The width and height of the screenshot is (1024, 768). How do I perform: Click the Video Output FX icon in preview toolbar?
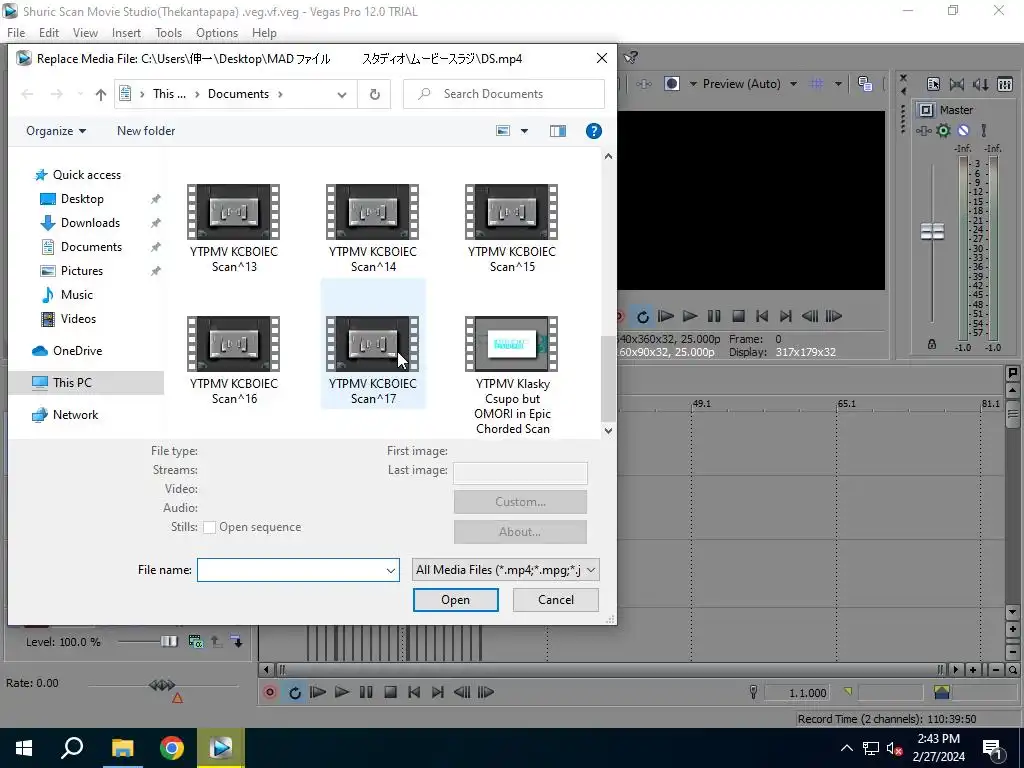pyautogui.click(x=644, y=84)
